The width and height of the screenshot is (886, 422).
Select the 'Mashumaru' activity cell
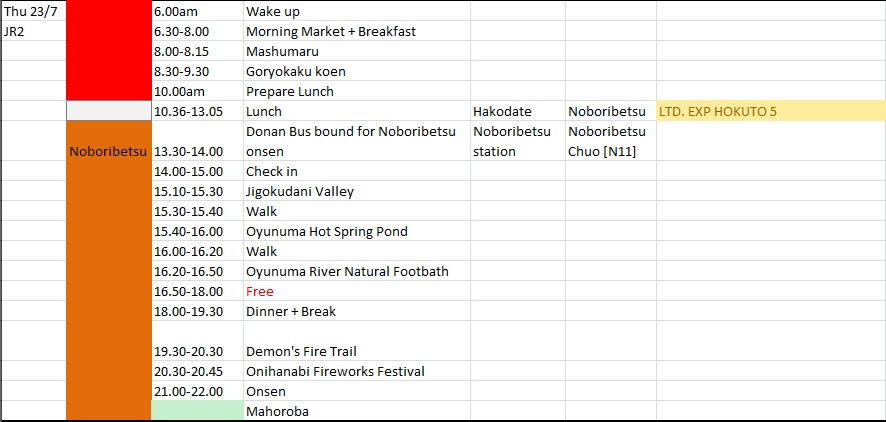tap(357, 51)
